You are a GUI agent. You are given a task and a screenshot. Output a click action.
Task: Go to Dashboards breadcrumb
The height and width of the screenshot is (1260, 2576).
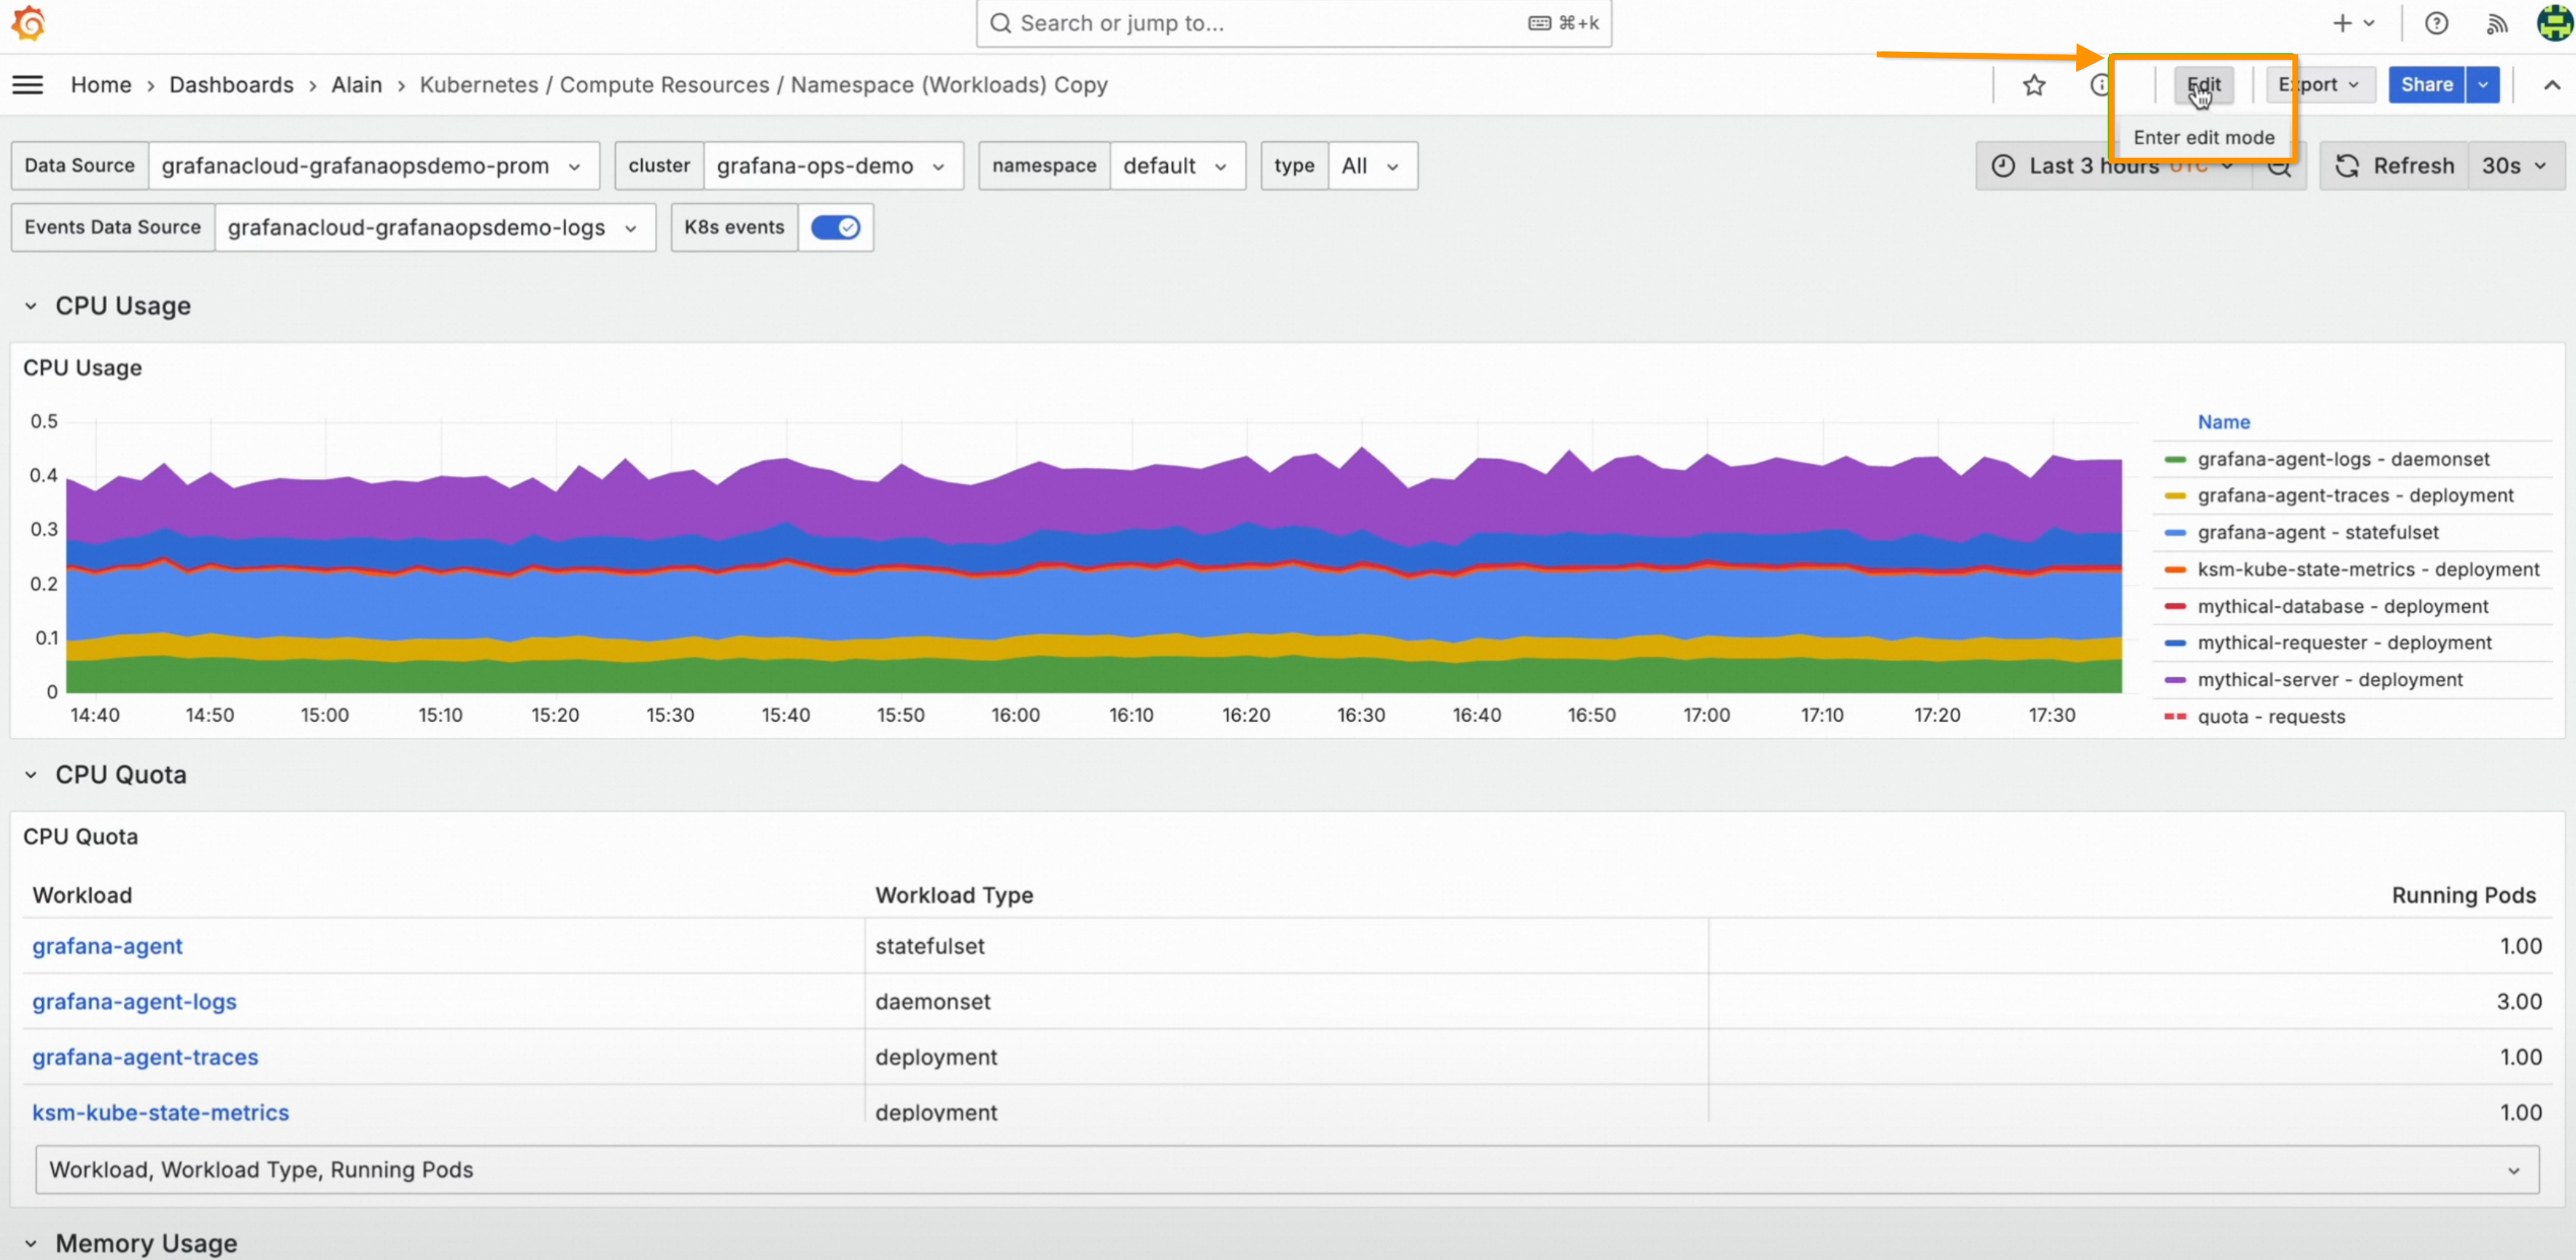click(x=231, y=85)
